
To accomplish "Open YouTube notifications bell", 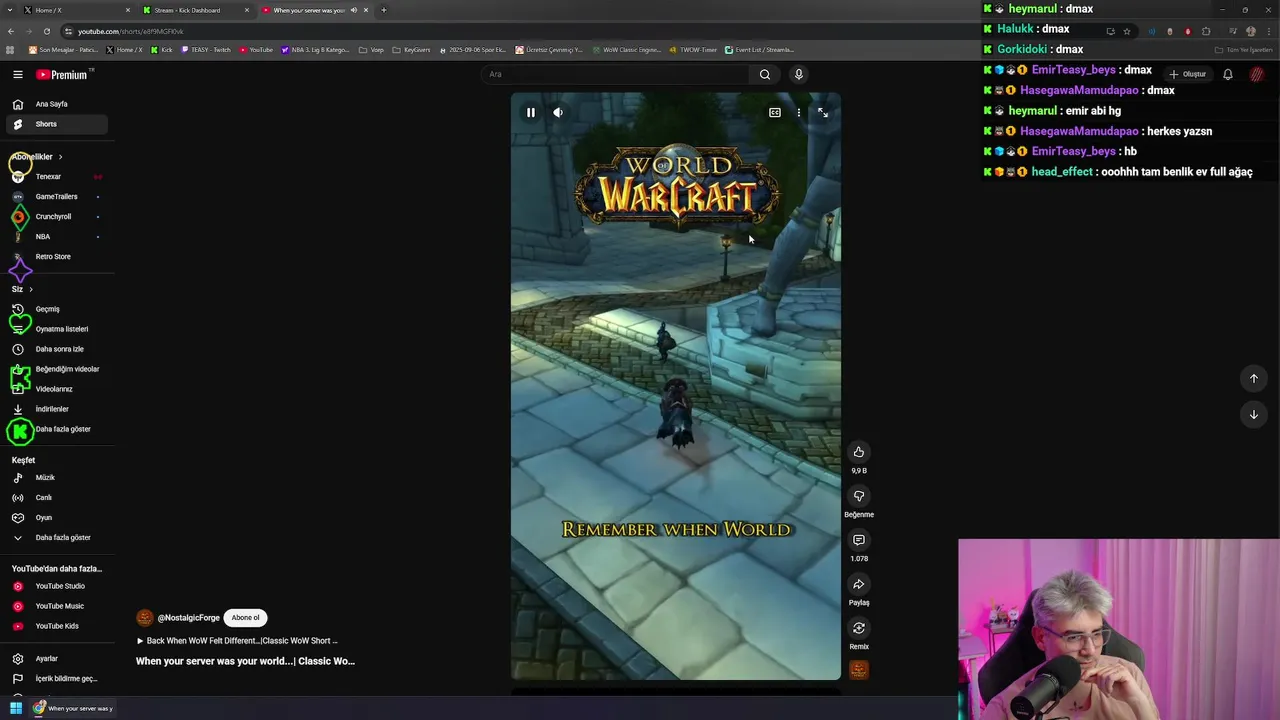I will point(1228,74).
